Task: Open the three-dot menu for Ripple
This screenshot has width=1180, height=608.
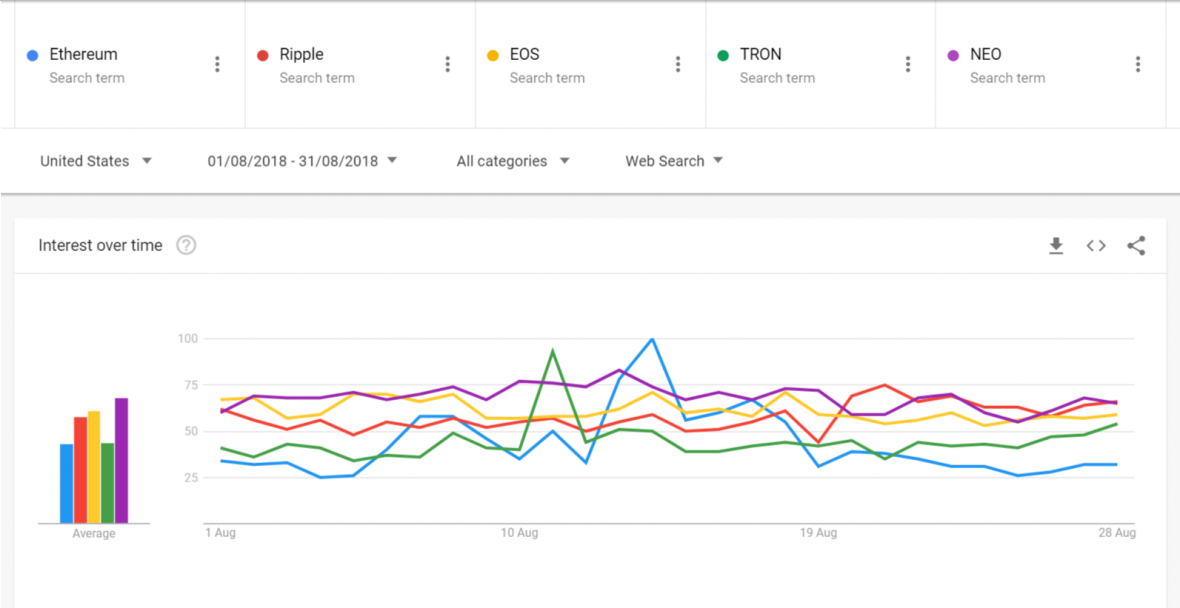Action: pyautogui.click(x=447, y=65)
